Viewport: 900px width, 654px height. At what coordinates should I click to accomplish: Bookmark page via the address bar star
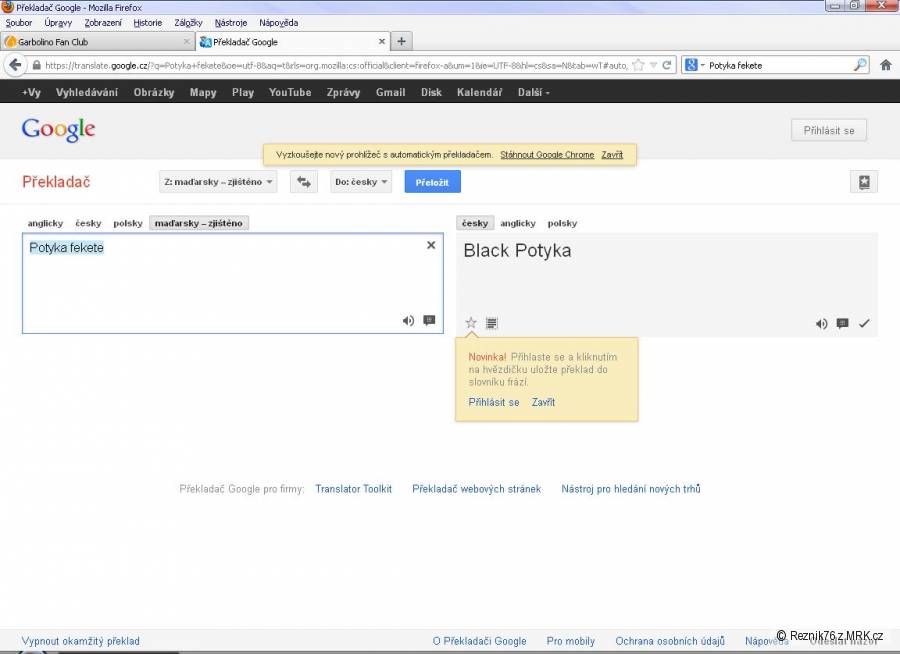click(x=638, y=65)
